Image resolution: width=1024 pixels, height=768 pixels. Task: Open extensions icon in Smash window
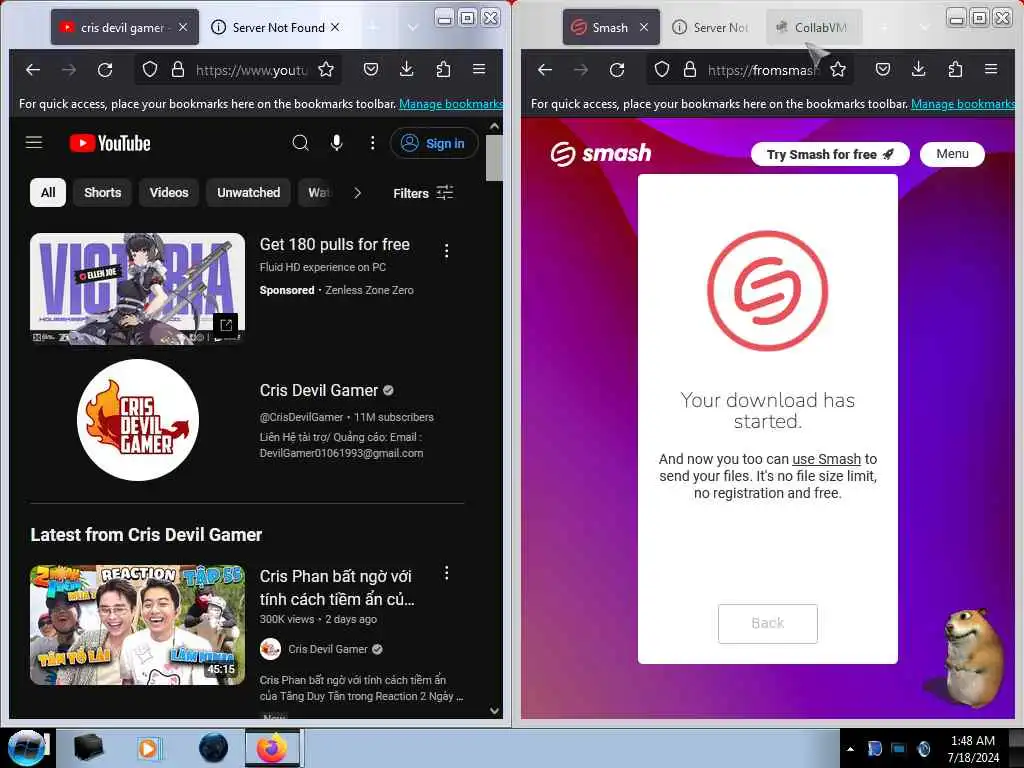[x=955, y=69]
